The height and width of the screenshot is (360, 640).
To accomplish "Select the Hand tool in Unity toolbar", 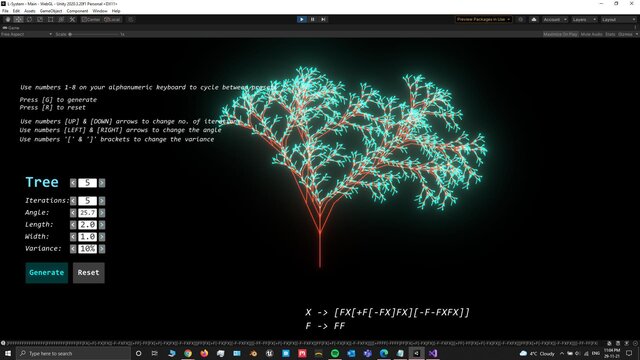I will point(8,20).
